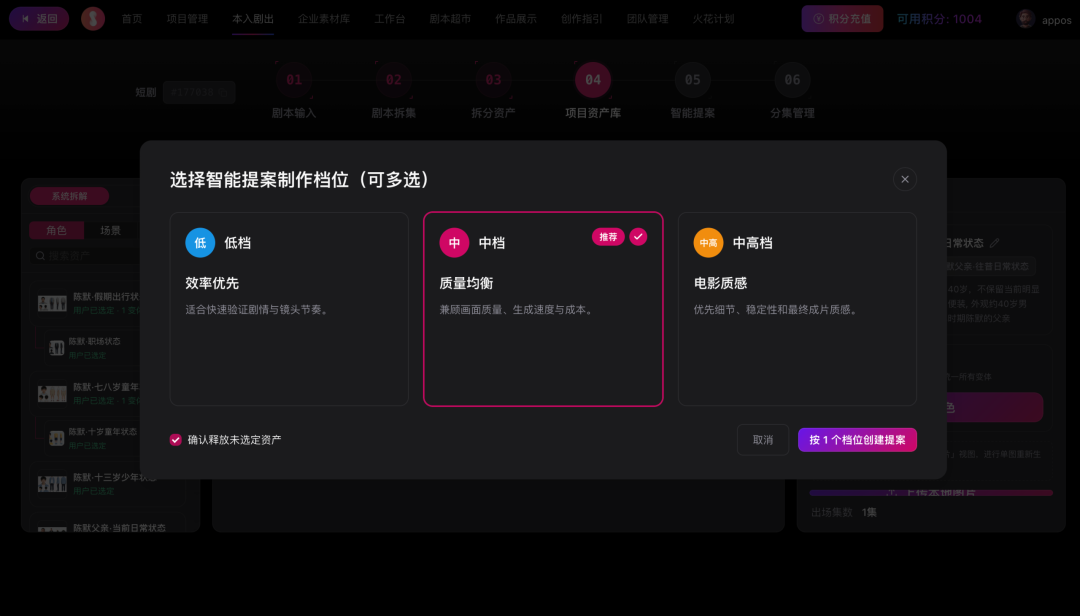This screenshot has width=1080, height=616.
Task: Select 陈默·十岁童年状态 asset thumbnail
Action: pyautogui.click(x=56, y=438)
